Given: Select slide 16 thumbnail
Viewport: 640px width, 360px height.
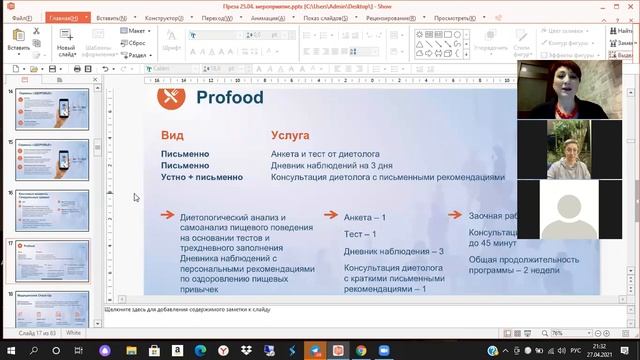Looking at the screenshot, I should coord(52,211).
